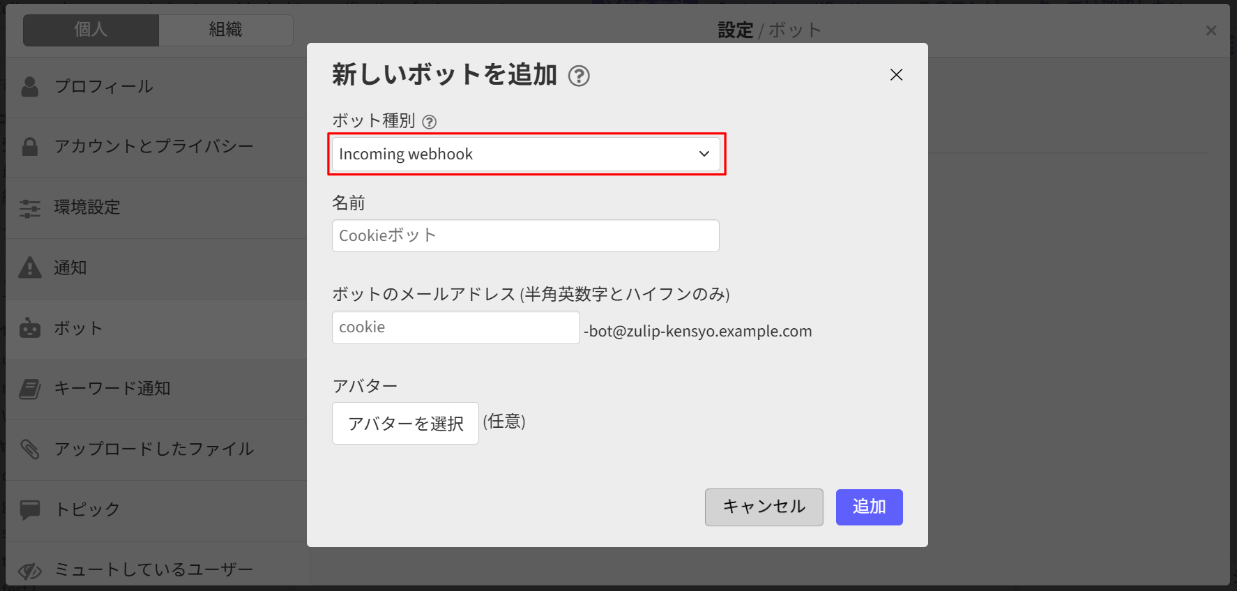Open ミュートしているユーザー in the sidebar
Image resolution: width=1237 pixels, height=591 pixels.
[153, 569]
